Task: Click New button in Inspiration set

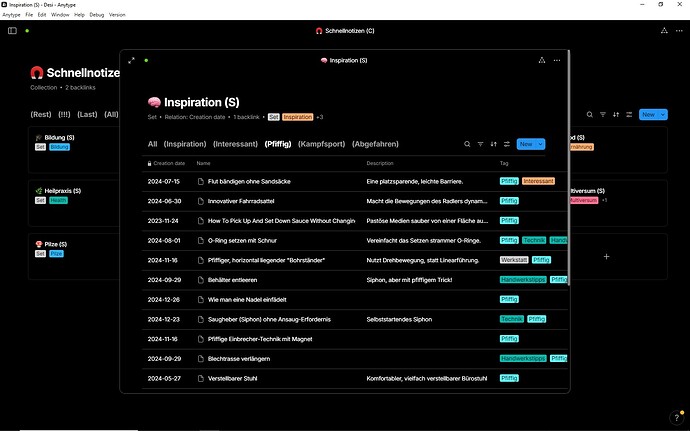Action: pos(526,144)
